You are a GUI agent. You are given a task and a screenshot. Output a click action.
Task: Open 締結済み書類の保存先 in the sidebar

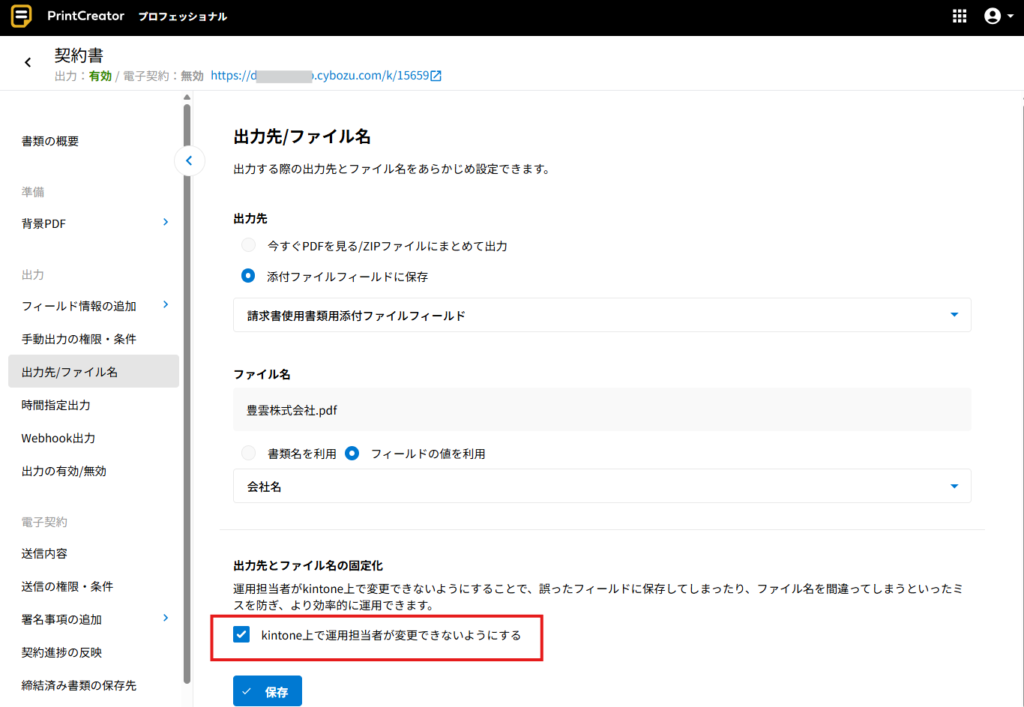pos(79,686)
